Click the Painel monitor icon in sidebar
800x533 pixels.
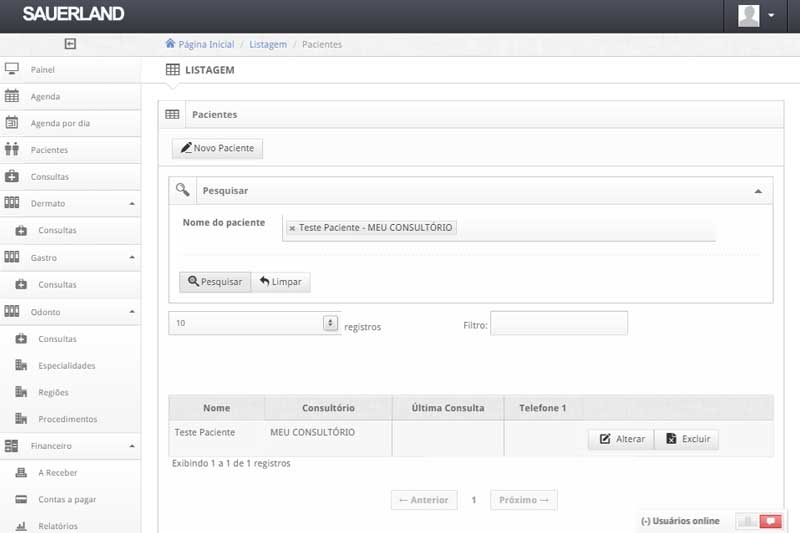click(x=12, y=70)
